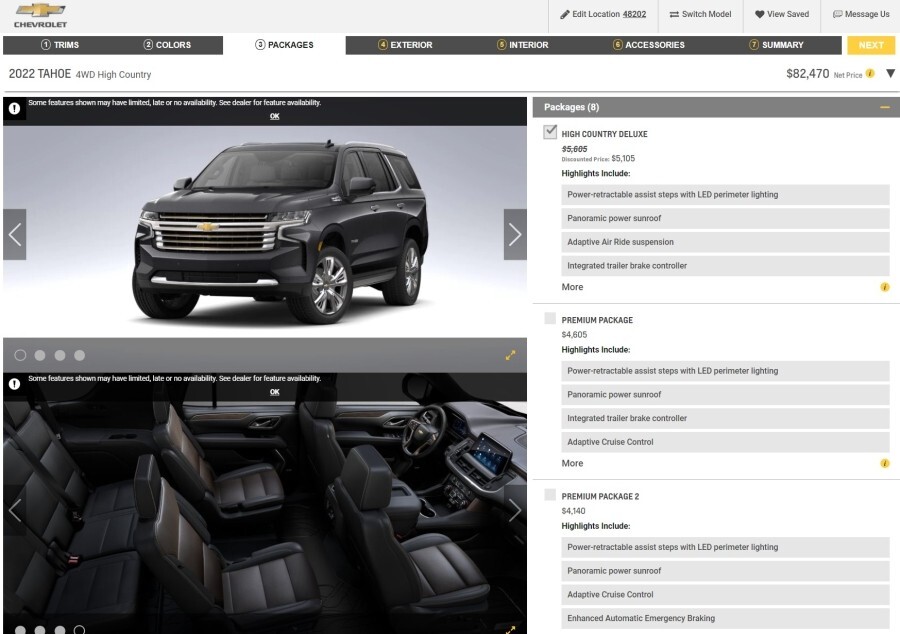Click Adaptive Cruise Control under Premium Package 2

pyautogui.click(x=725, y=594)
